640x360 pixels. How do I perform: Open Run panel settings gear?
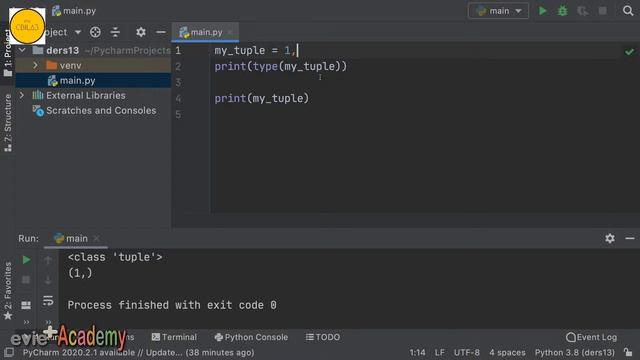coord(610,238)
